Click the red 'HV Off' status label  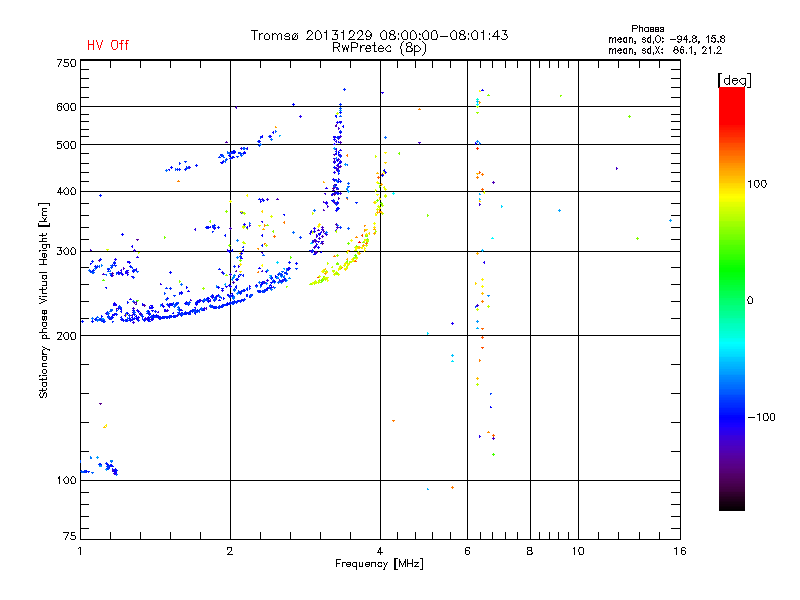pyautogui.click(x=108, y=45)
